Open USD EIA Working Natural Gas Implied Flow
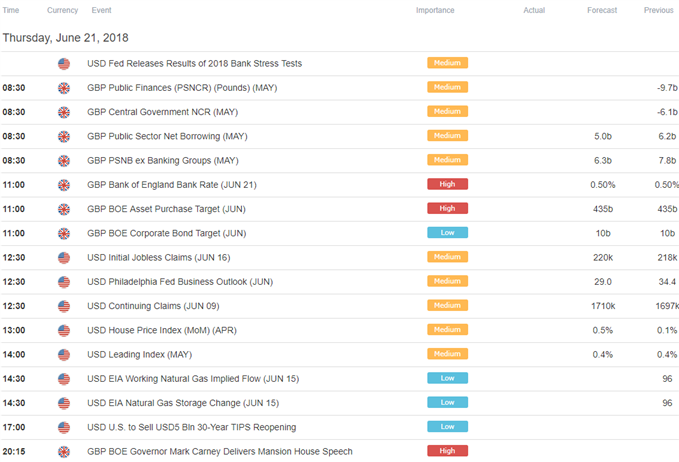Screen dimensions: 679x462 [x=193, y=379]
